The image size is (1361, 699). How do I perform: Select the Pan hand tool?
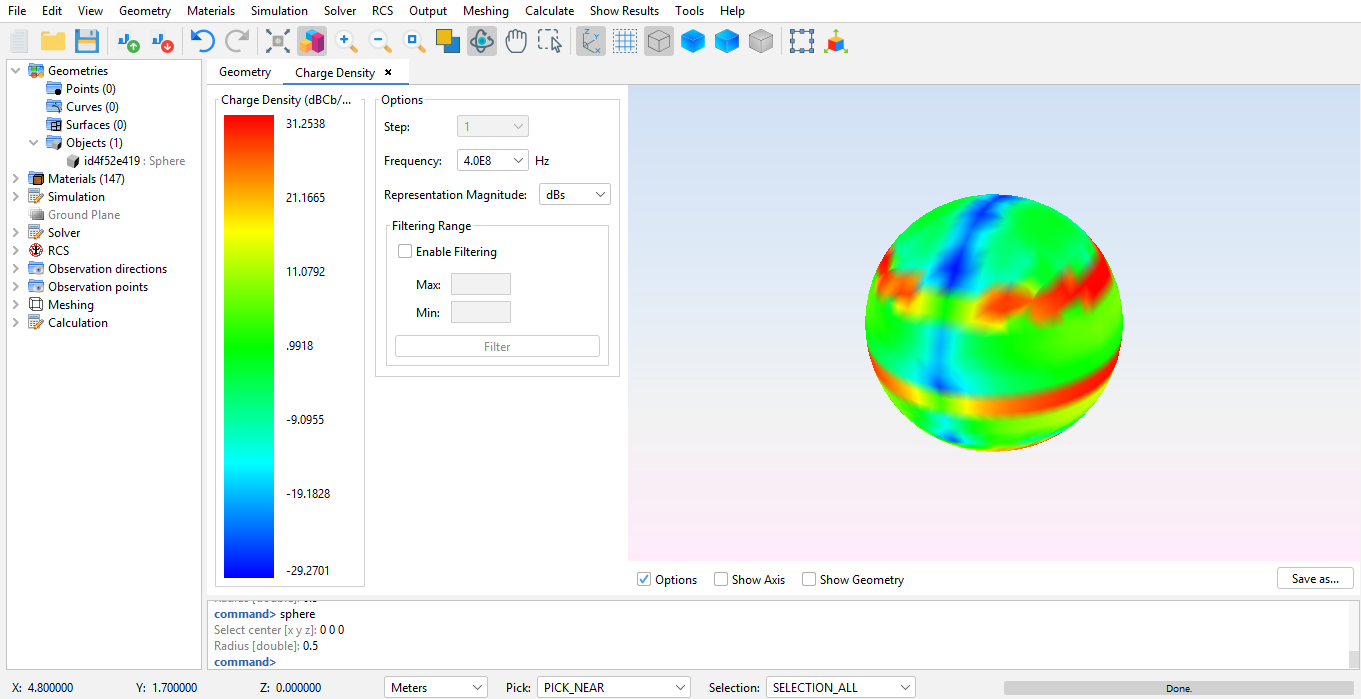point(515,41)
